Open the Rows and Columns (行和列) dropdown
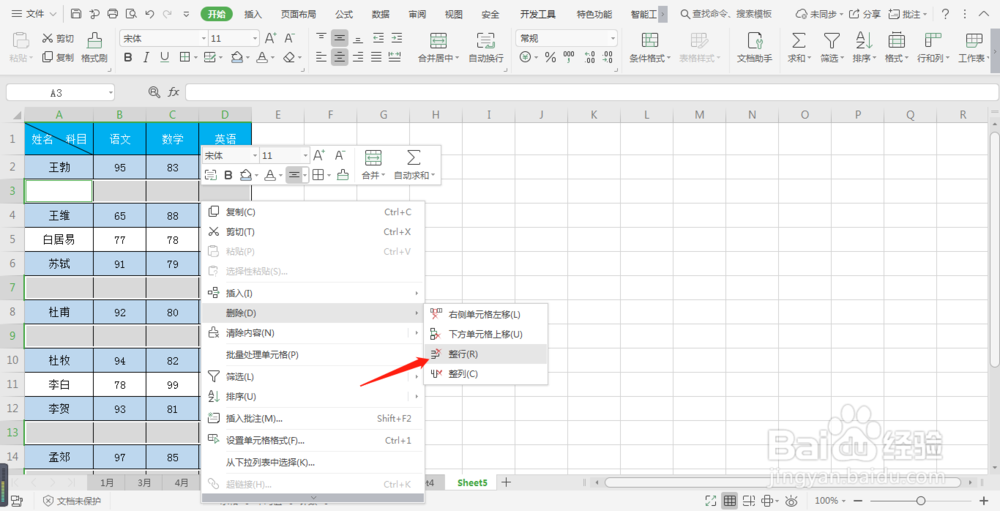 [934, 48]
